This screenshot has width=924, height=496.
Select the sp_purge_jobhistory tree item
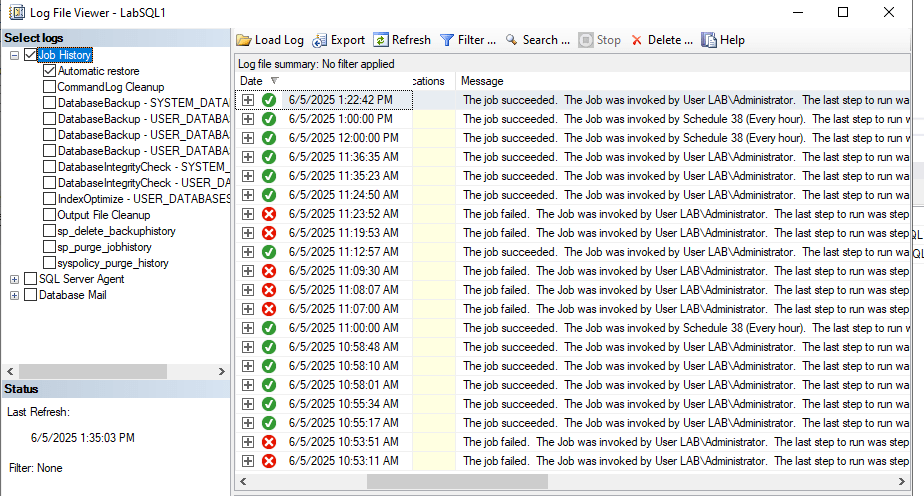(106, 247)
